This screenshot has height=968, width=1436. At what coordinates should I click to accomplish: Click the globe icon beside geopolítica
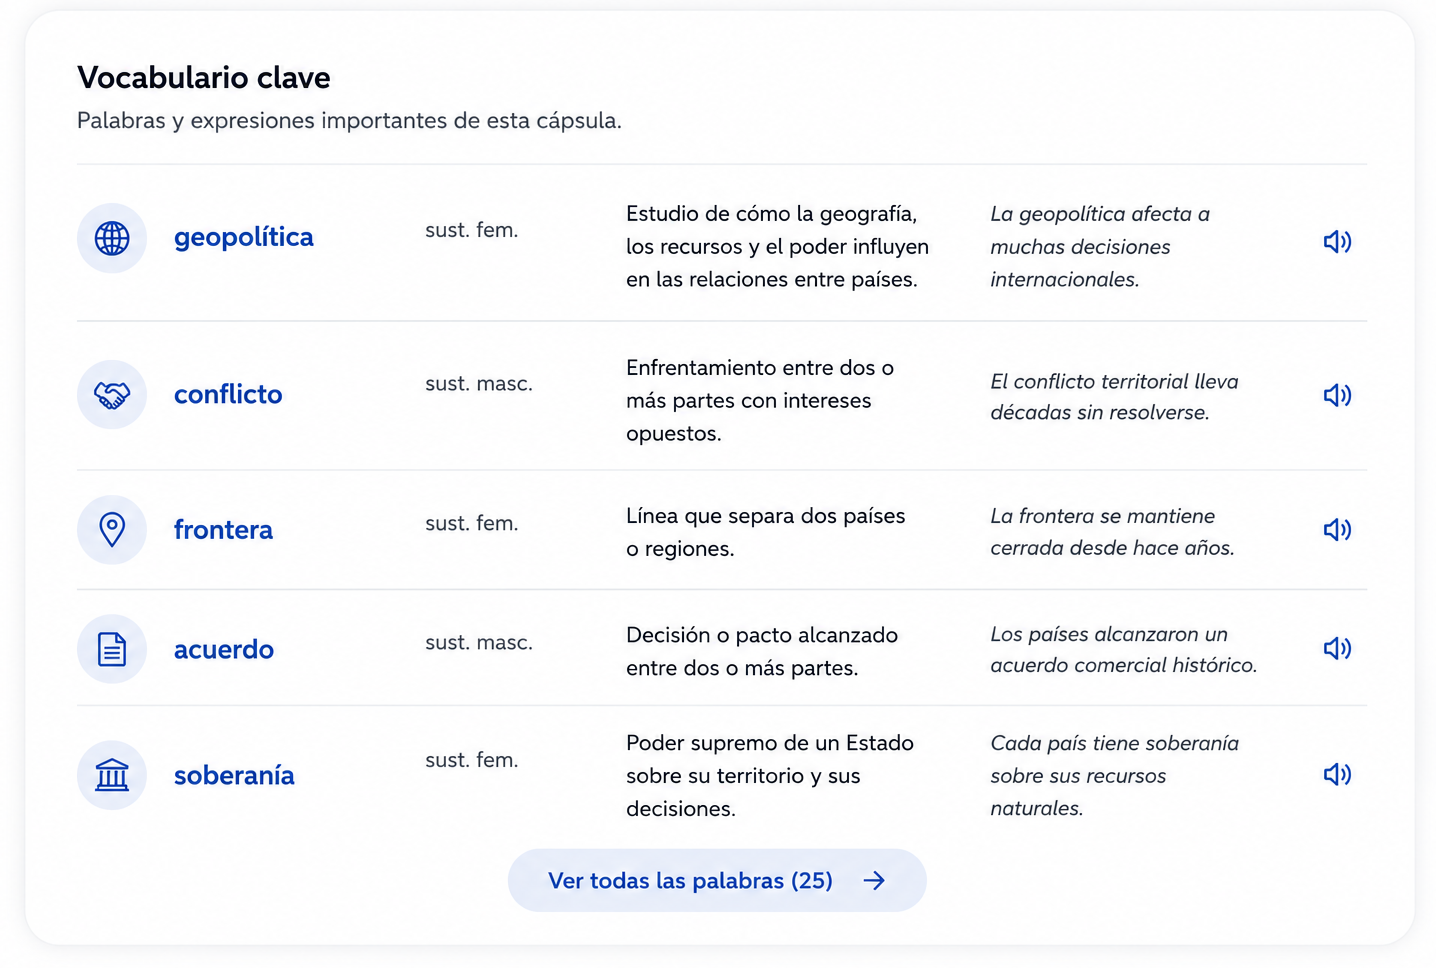[x=112, y=238]
